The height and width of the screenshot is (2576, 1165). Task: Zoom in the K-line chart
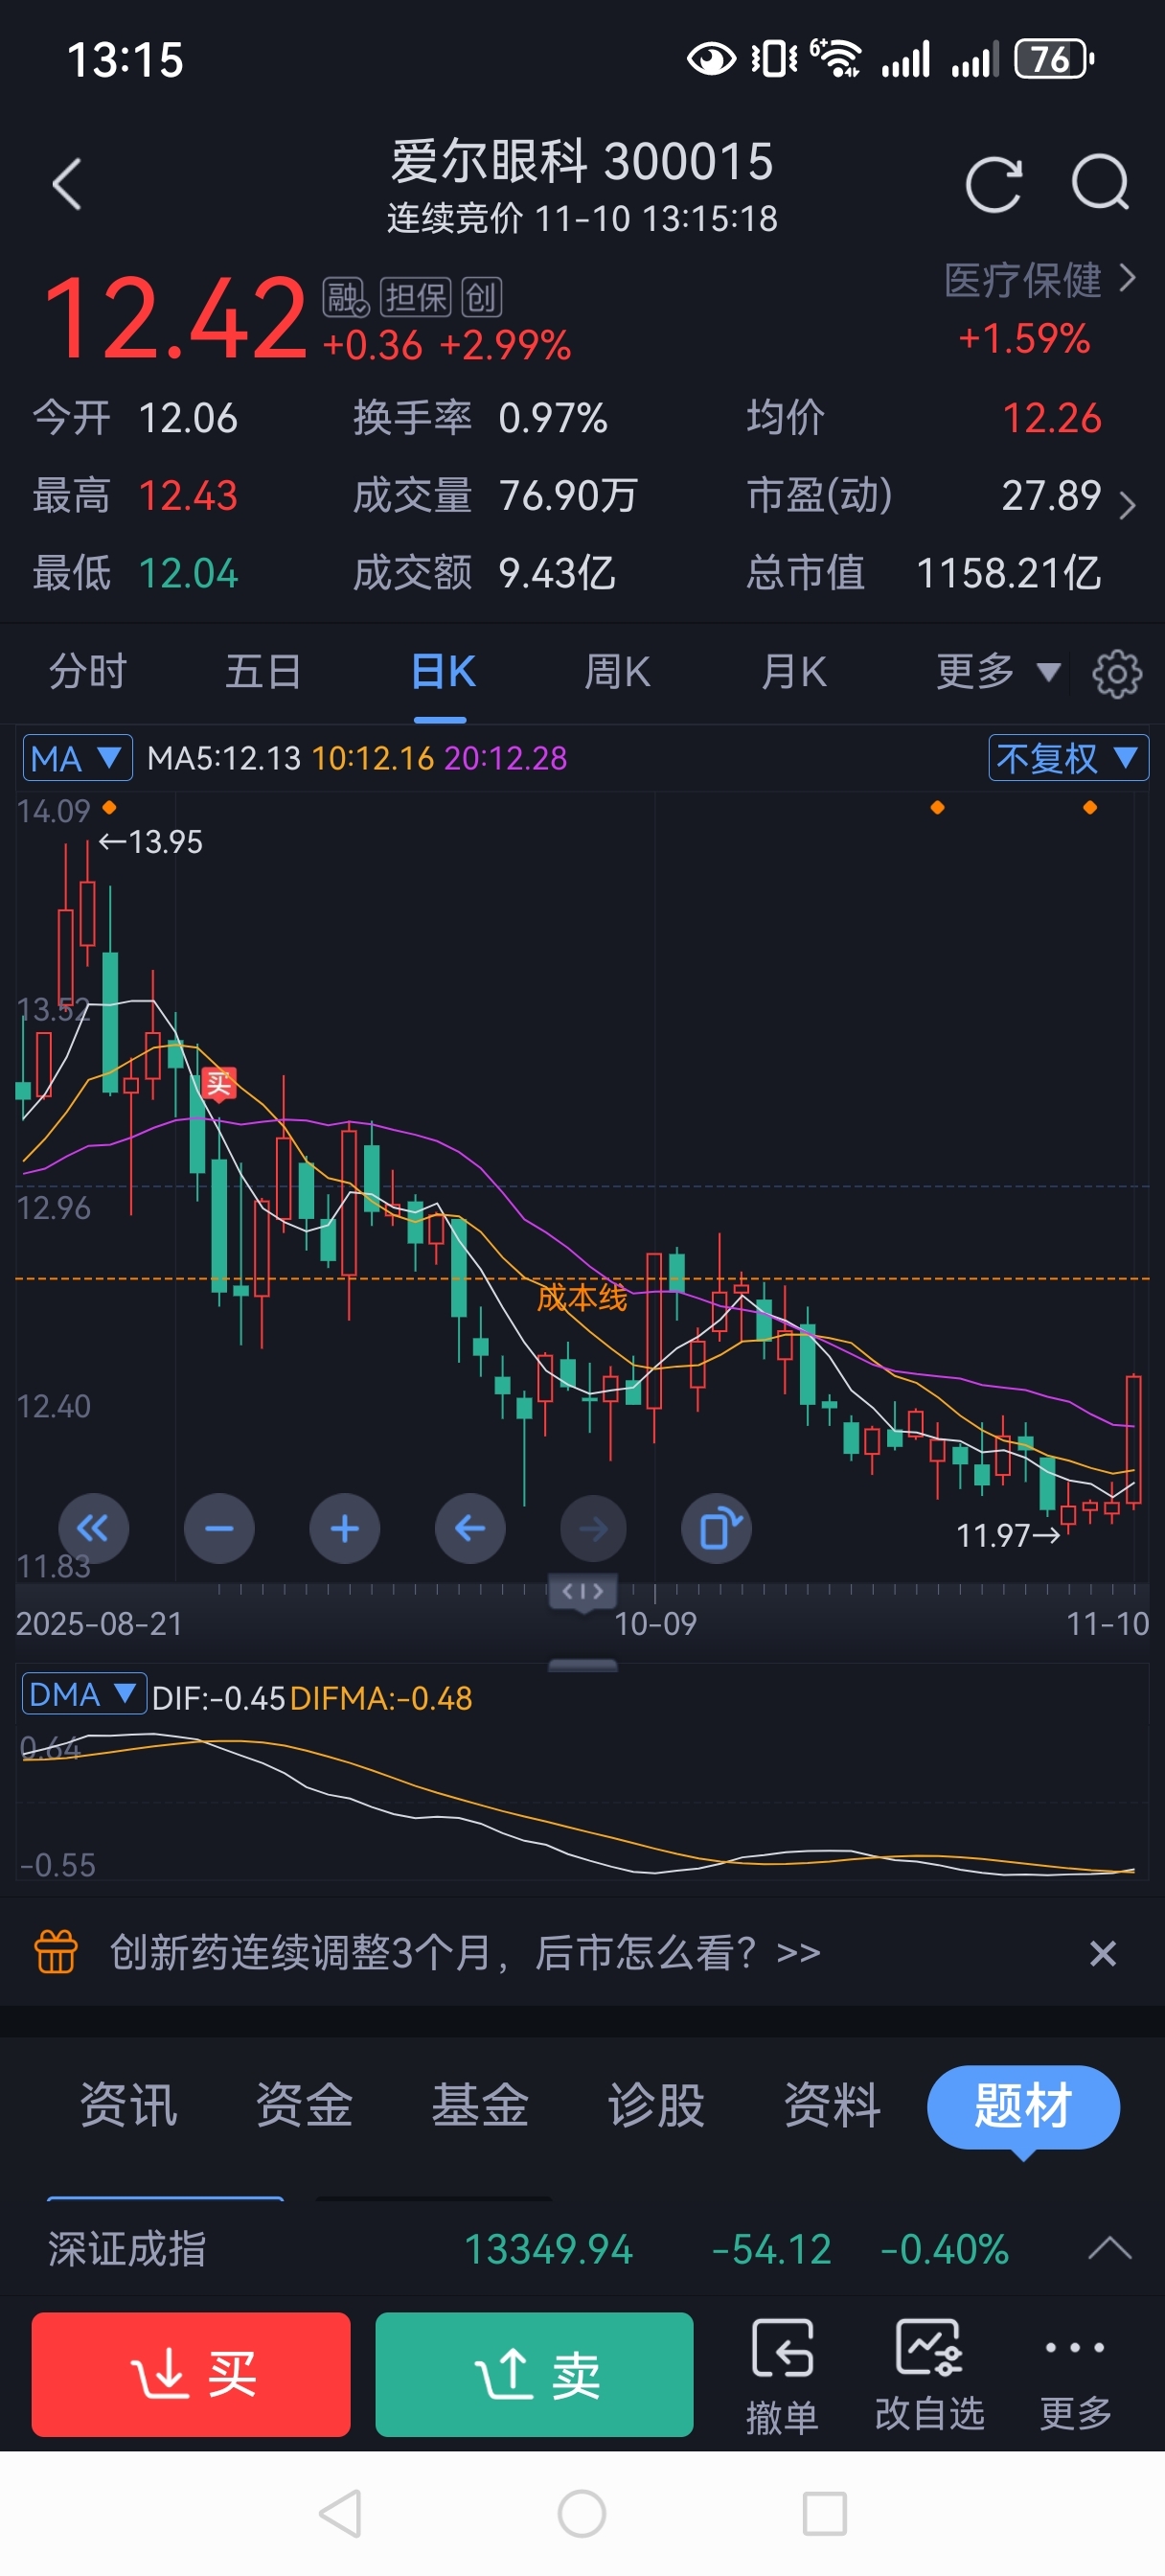pyautogui.click(x=344, y=1528)
